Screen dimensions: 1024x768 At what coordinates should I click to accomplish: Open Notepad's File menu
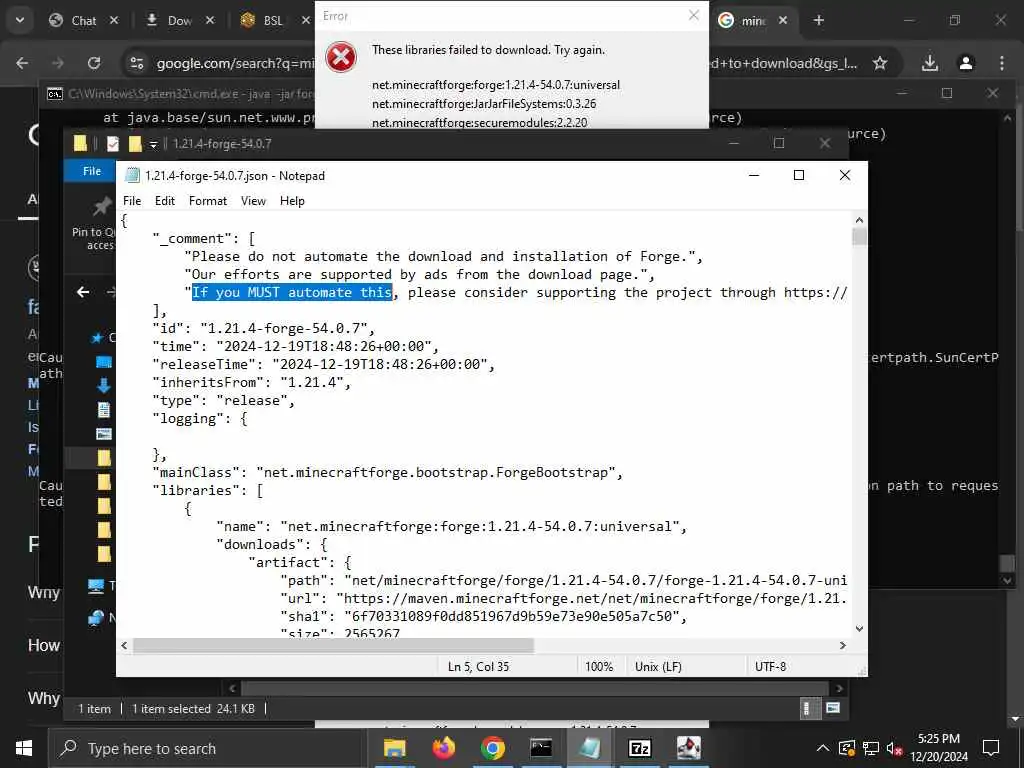[132, 201]
